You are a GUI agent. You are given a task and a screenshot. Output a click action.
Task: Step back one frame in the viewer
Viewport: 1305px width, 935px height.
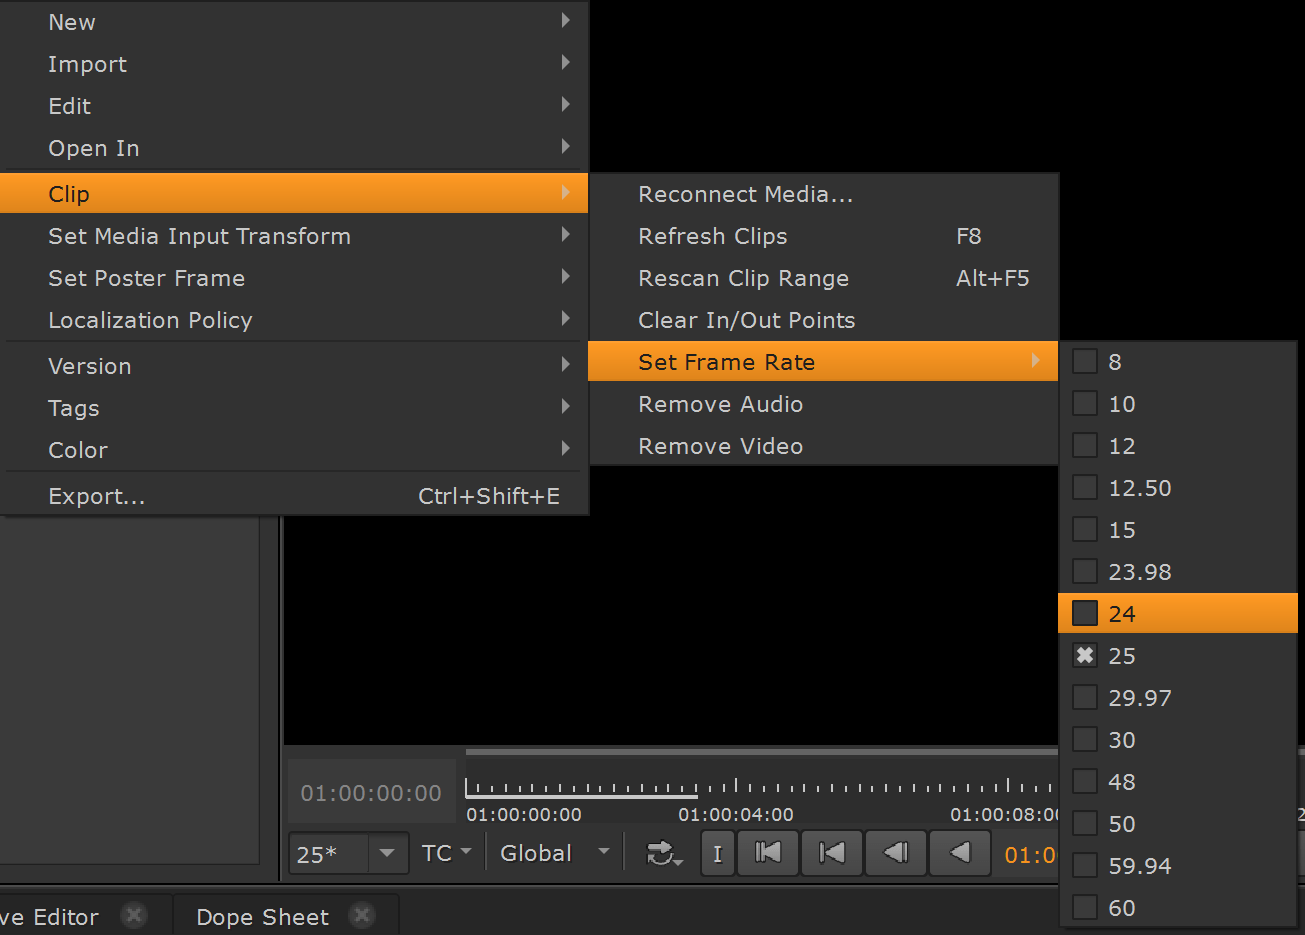pyautogui.click(x=896, y=853)
